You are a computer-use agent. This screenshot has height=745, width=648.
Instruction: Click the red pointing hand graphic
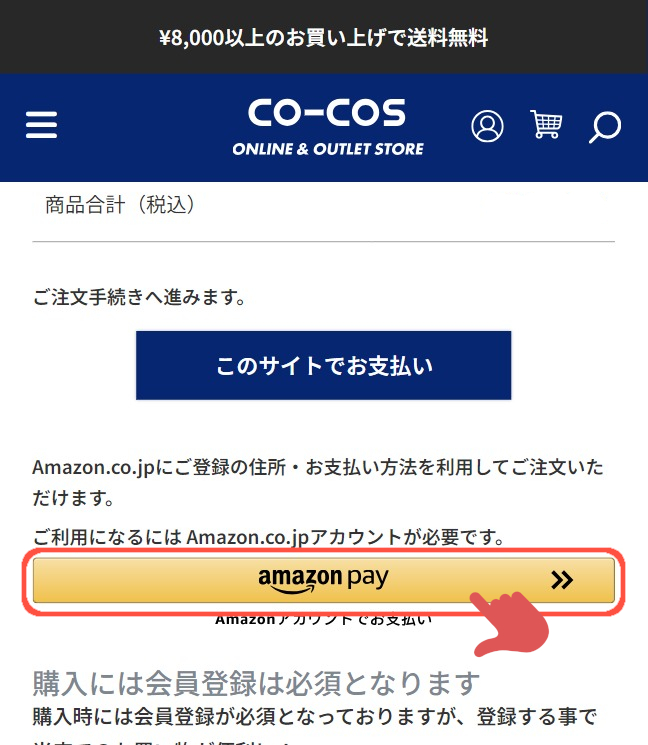[511, 623]
